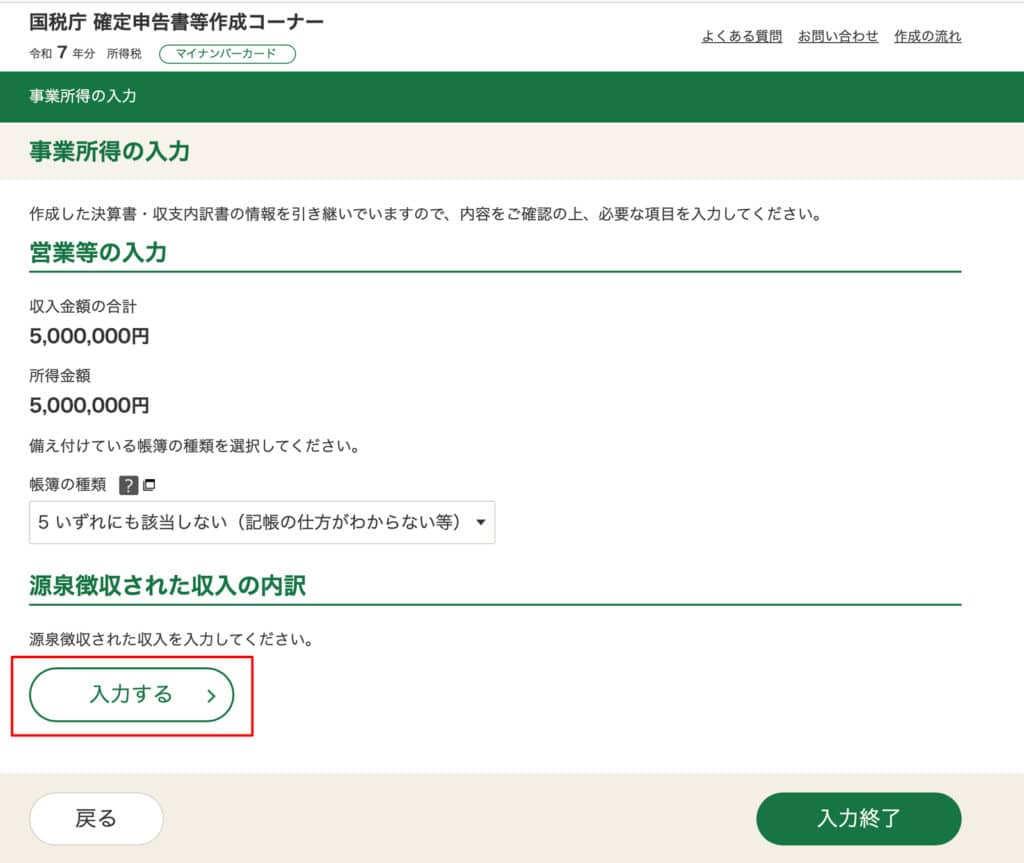
Task: Click the amount under 所得金額
Action: tap(89, 405)
